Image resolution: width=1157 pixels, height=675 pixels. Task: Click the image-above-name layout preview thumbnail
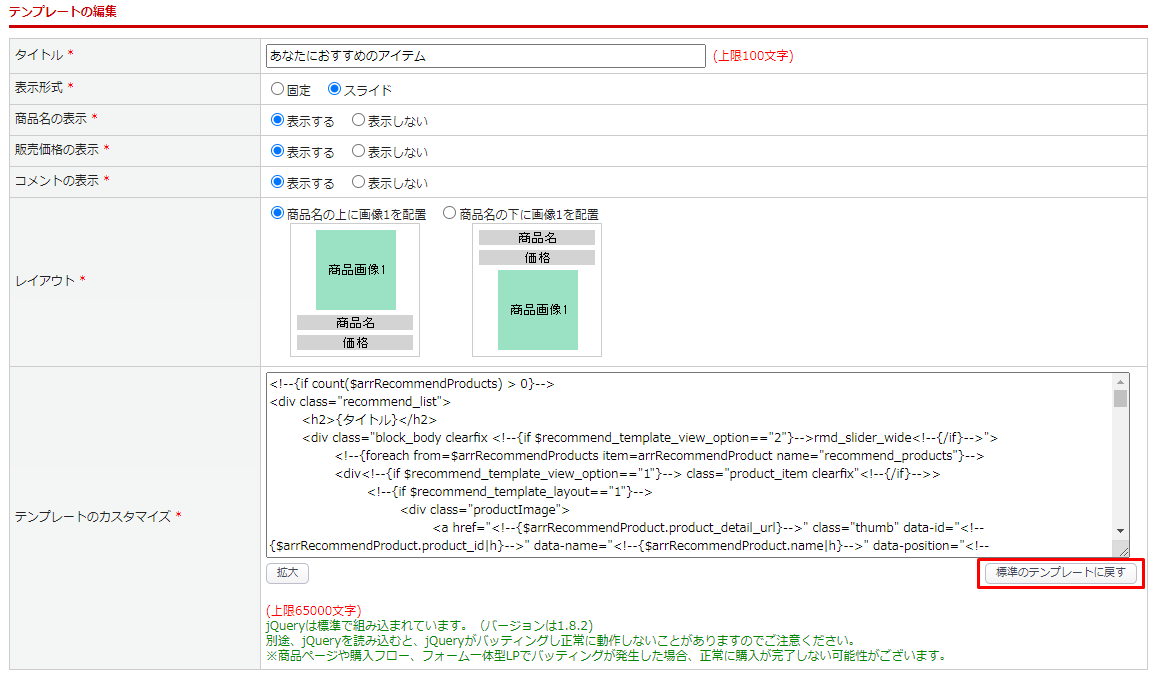click(x=355, y=290)
